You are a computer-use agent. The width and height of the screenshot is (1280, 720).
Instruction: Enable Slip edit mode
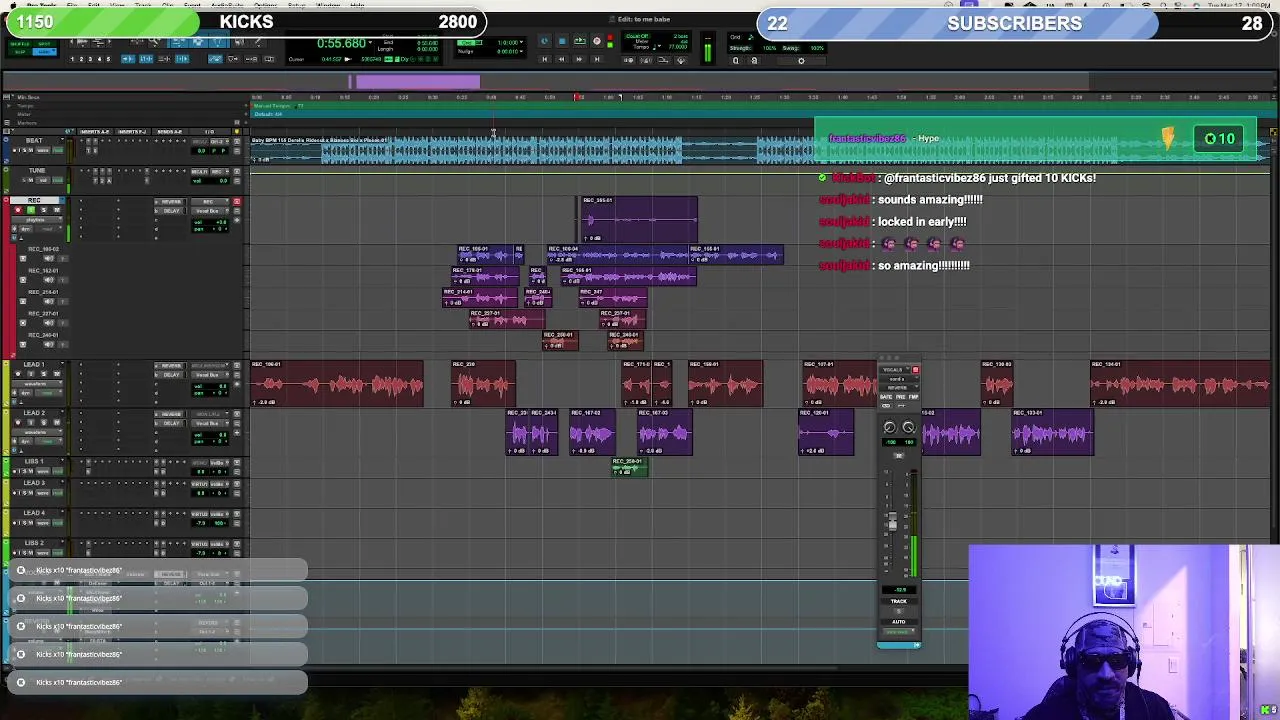[19, 52]
